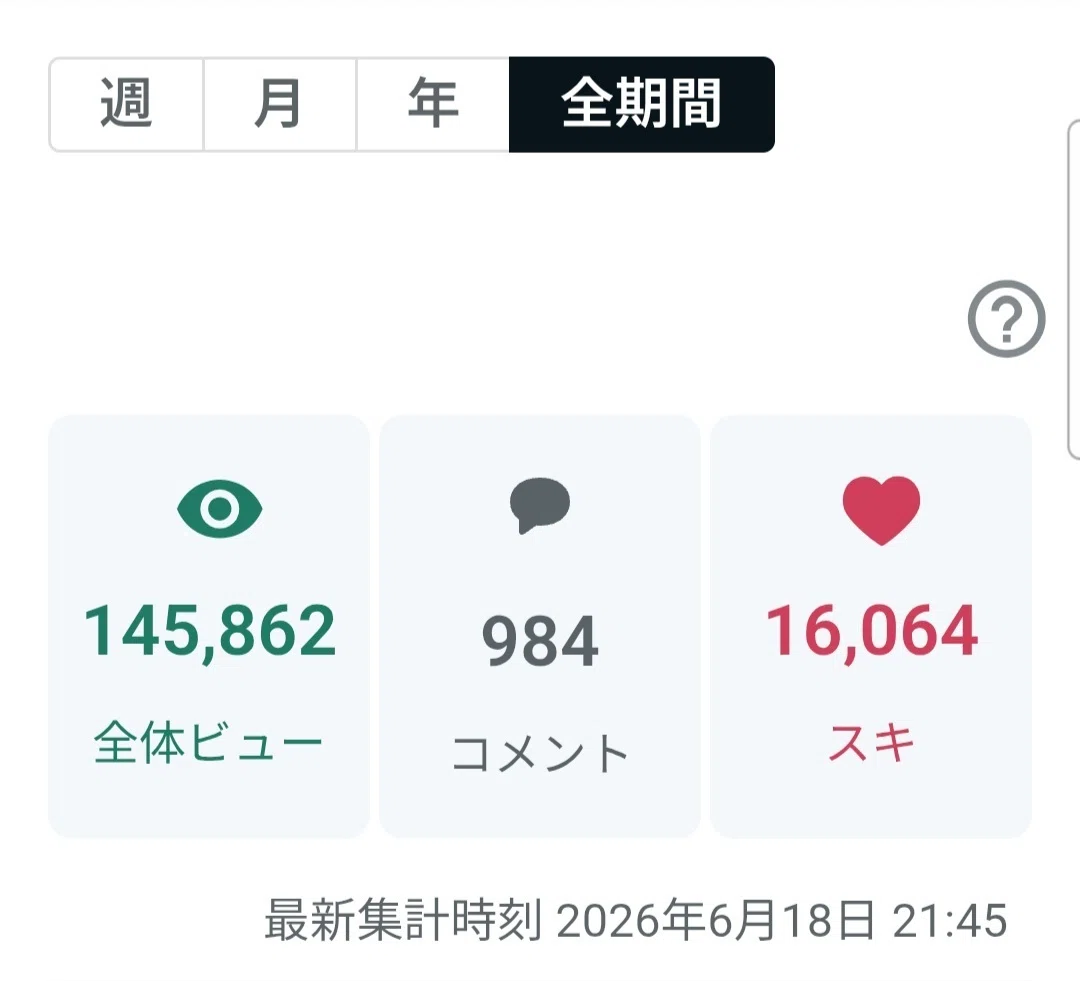
Task: Click the red heart icon
Action: tap(881, 510)
